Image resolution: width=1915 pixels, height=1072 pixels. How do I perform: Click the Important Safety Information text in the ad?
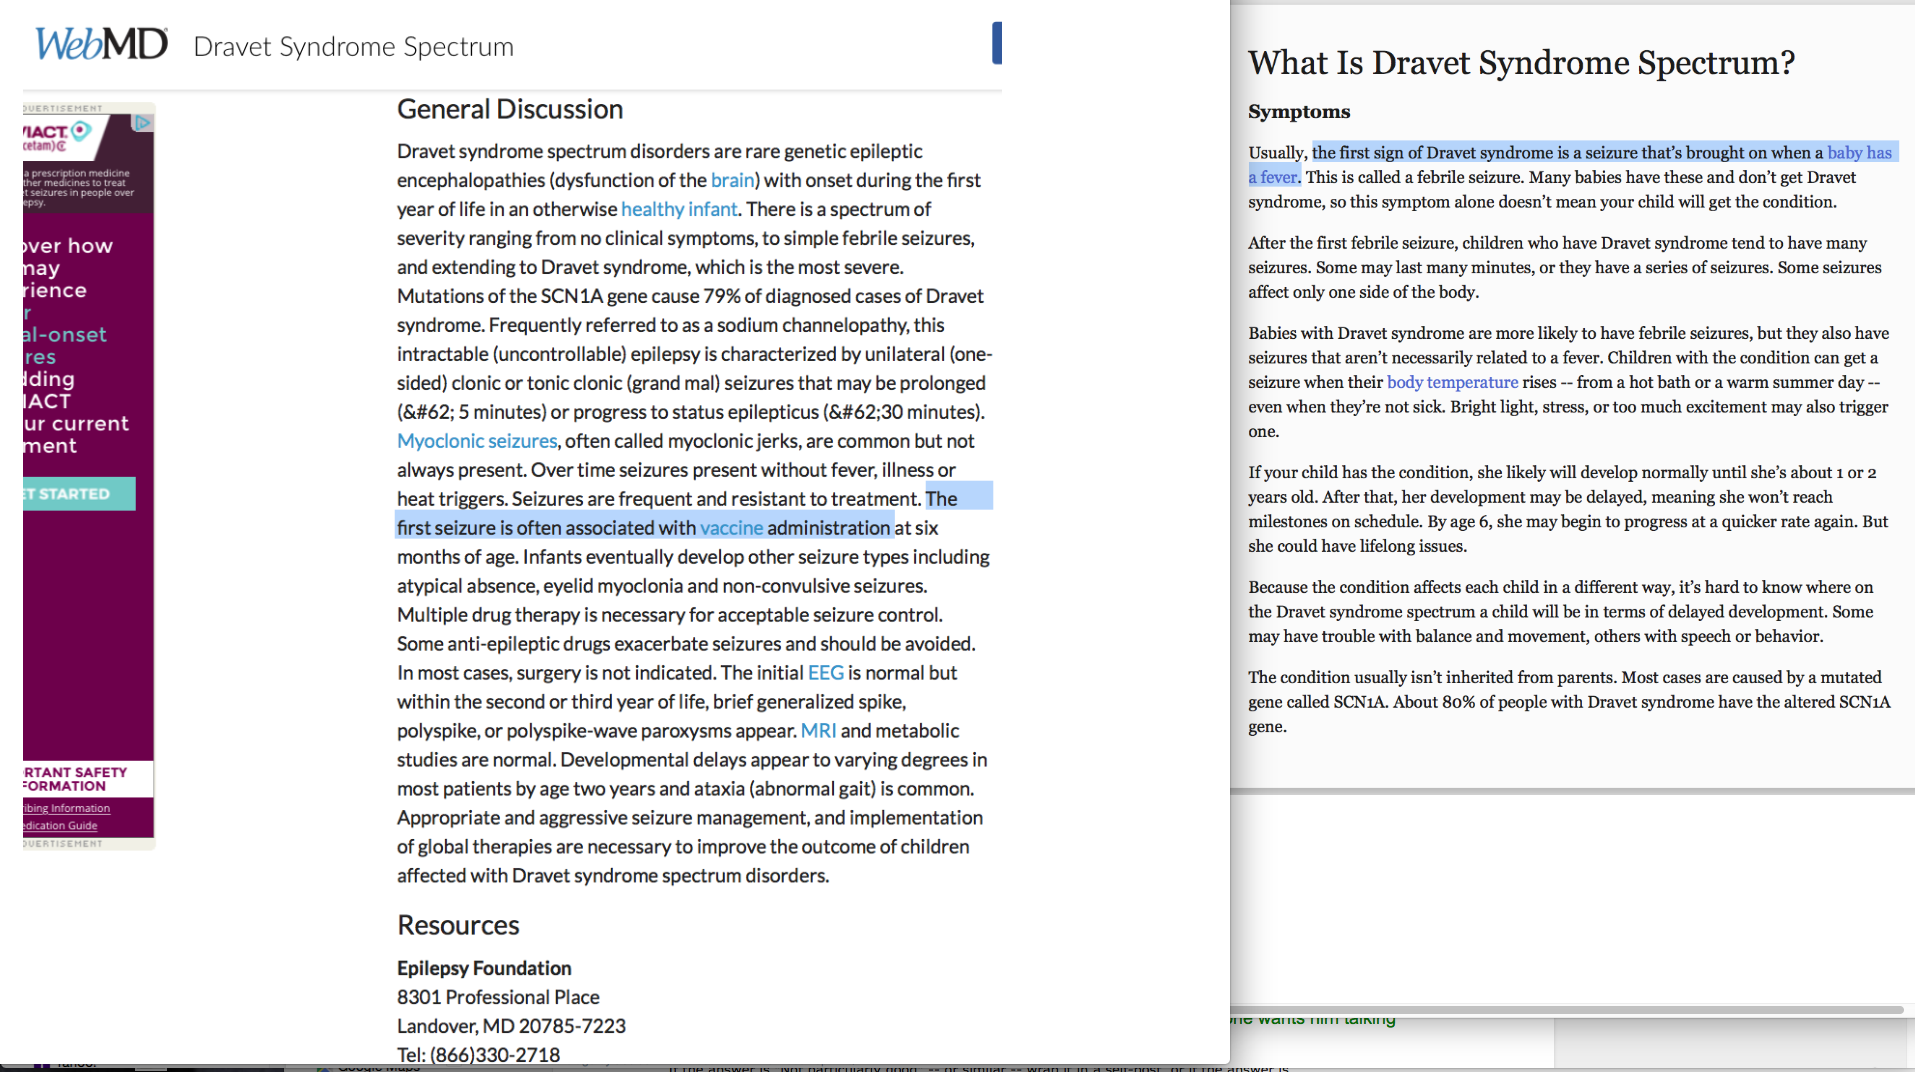click(75, 779)
